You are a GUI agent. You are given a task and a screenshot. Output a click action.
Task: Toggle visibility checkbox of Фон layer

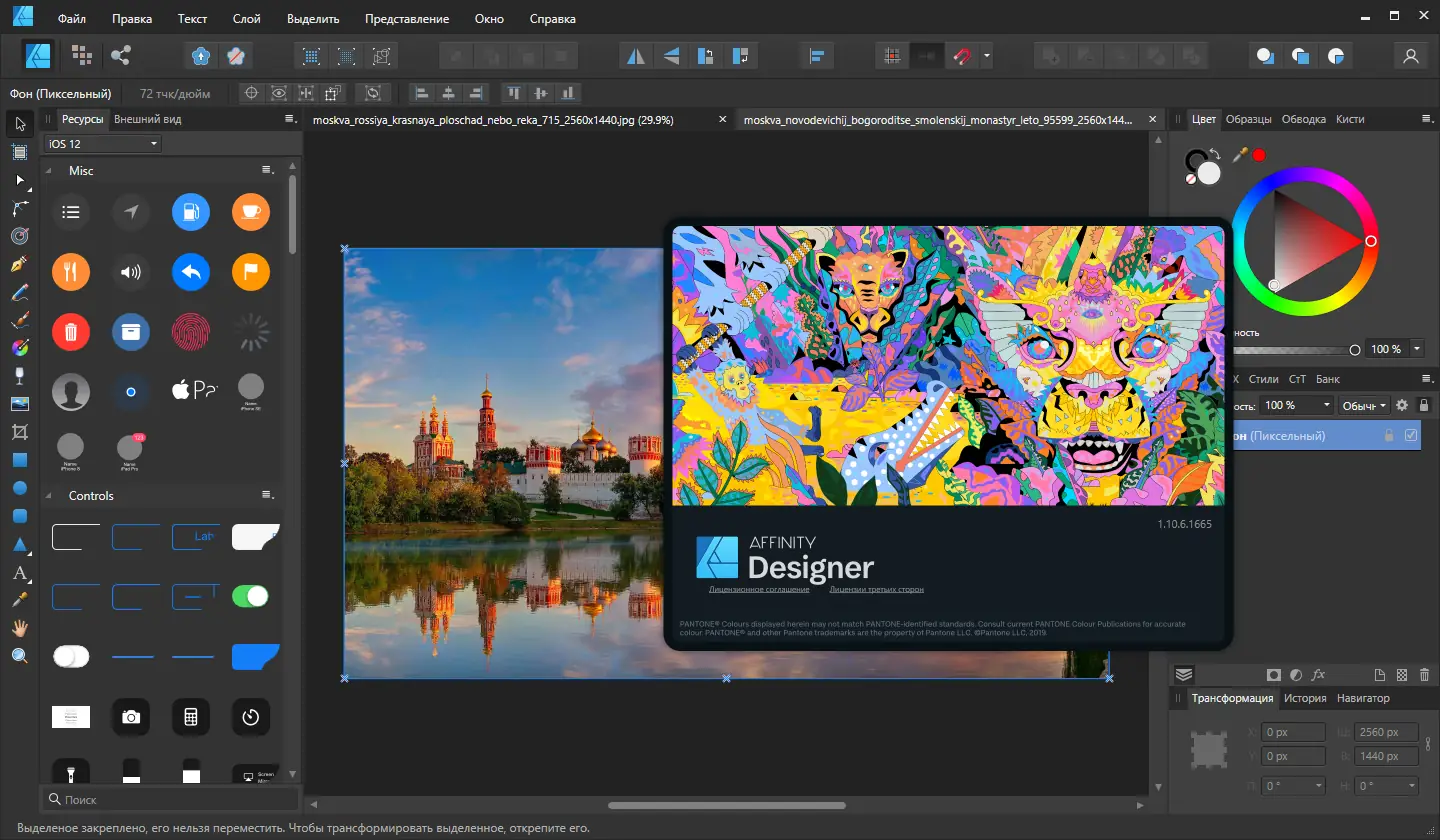(1411, 436)
